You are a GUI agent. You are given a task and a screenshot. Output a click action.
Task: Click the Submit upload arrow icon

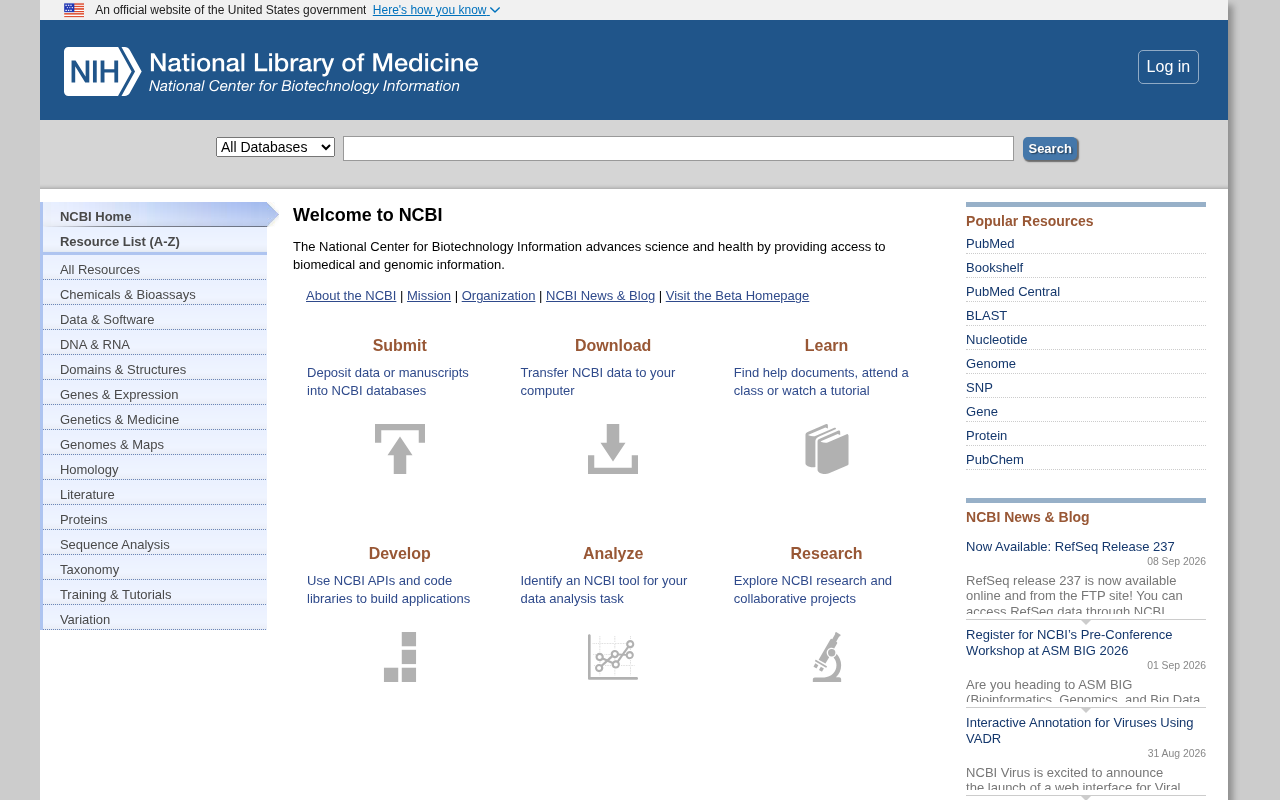400,449
